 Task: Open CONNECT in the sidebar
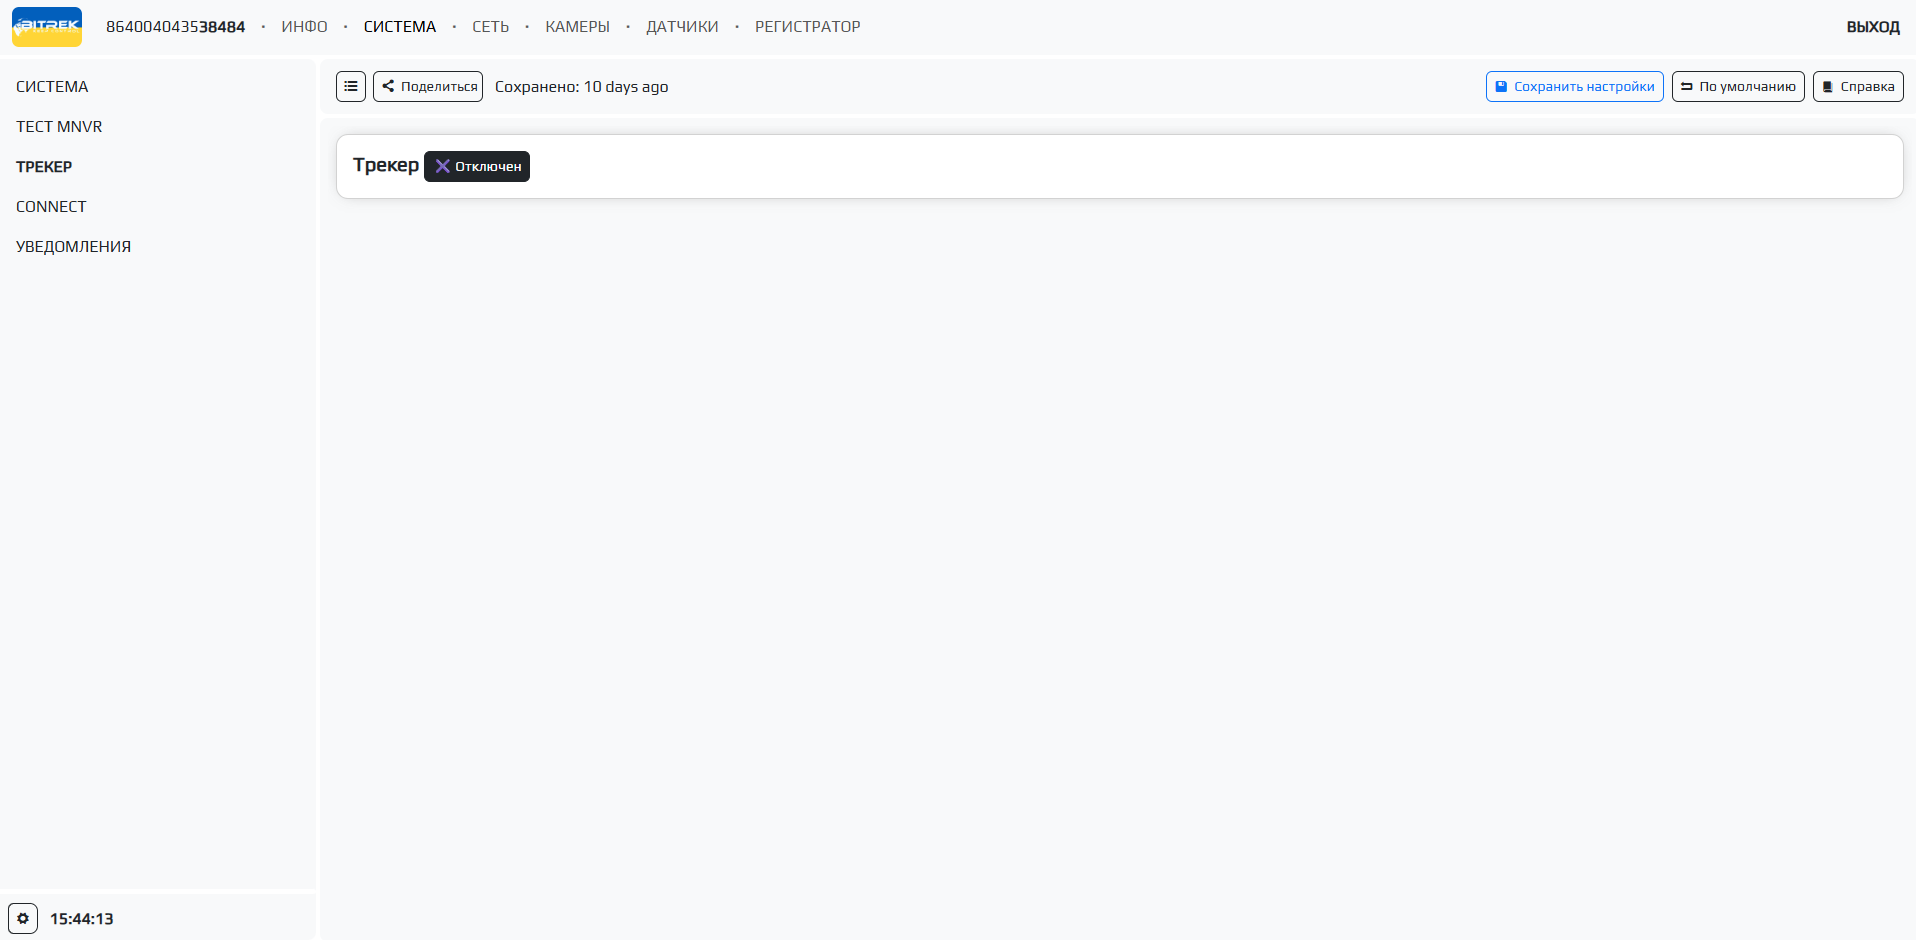point(51,207)
